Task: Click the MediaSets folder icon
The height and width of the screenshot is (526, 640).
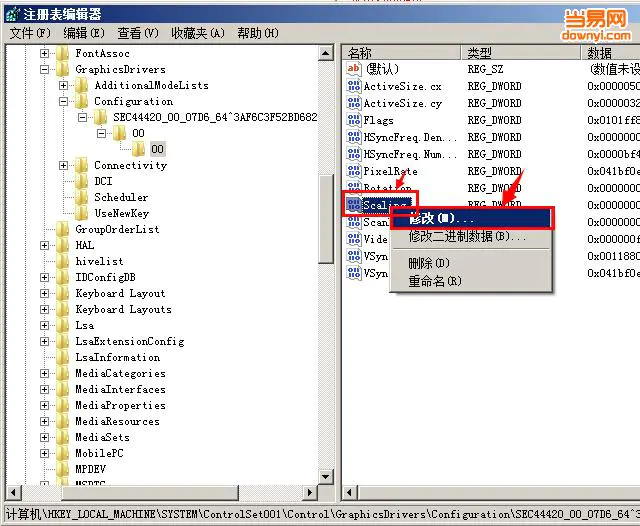Action: click(63, 437)
